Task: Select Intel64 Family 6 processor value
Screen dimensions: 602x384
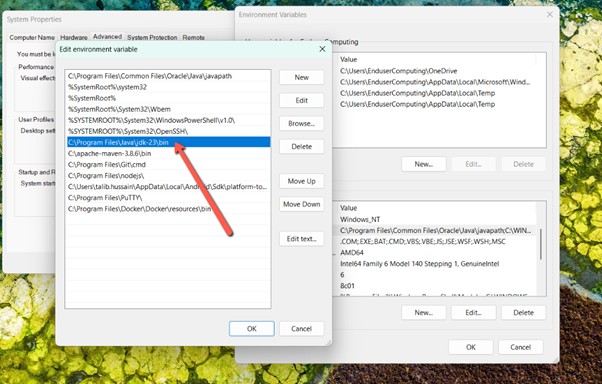Action: pos(419,264)
